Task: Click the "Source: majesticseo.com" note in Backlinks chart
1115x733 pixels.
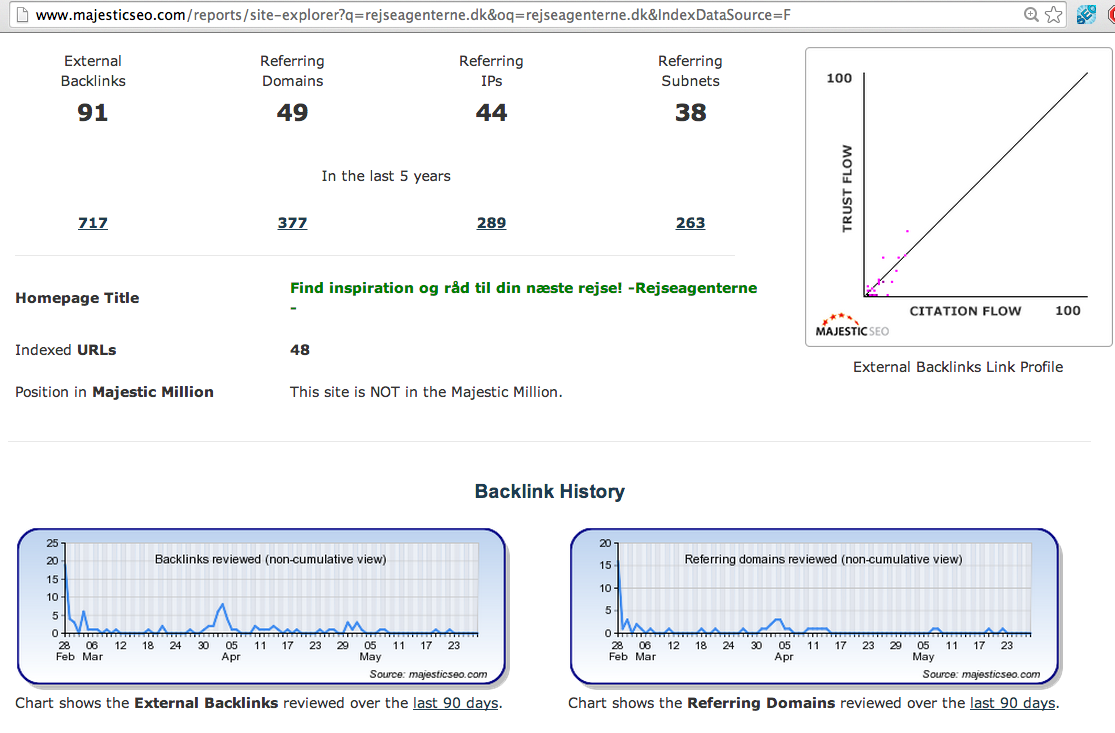Action: [x=428, y=674]
